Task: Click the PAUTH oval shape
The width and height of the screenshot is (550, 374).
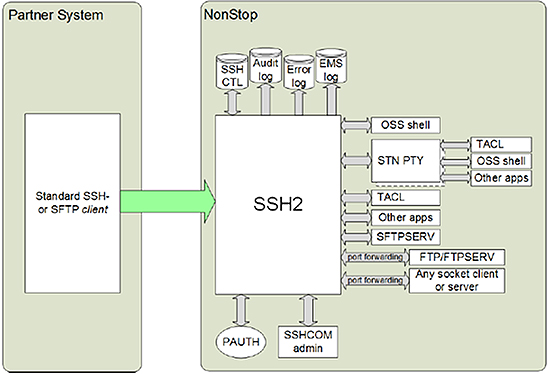Action: pos(241,342)
